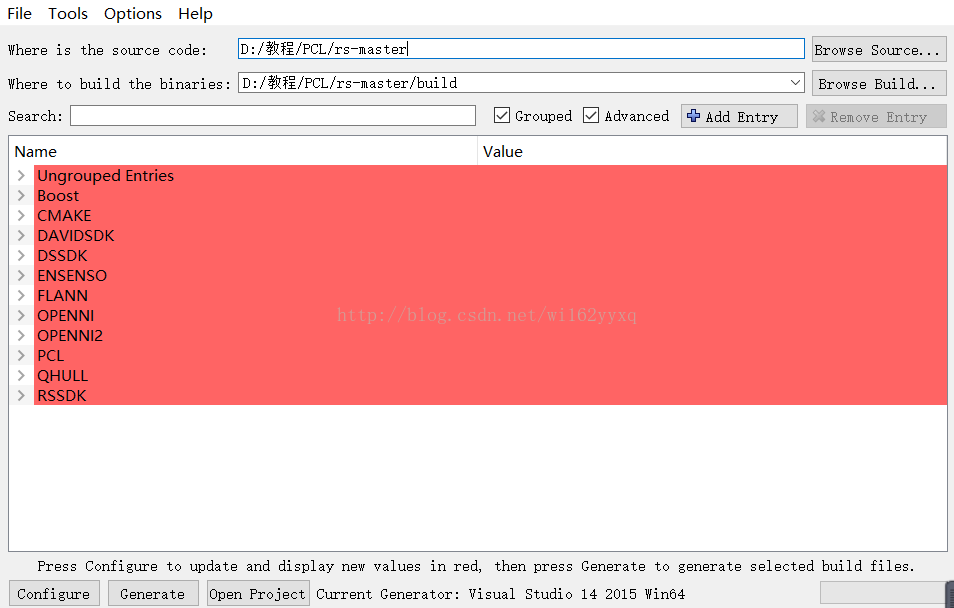This screenshot has width=954, height=608.
Task: Expand the OPENNI2 group arrow
Action: [21, 335]
